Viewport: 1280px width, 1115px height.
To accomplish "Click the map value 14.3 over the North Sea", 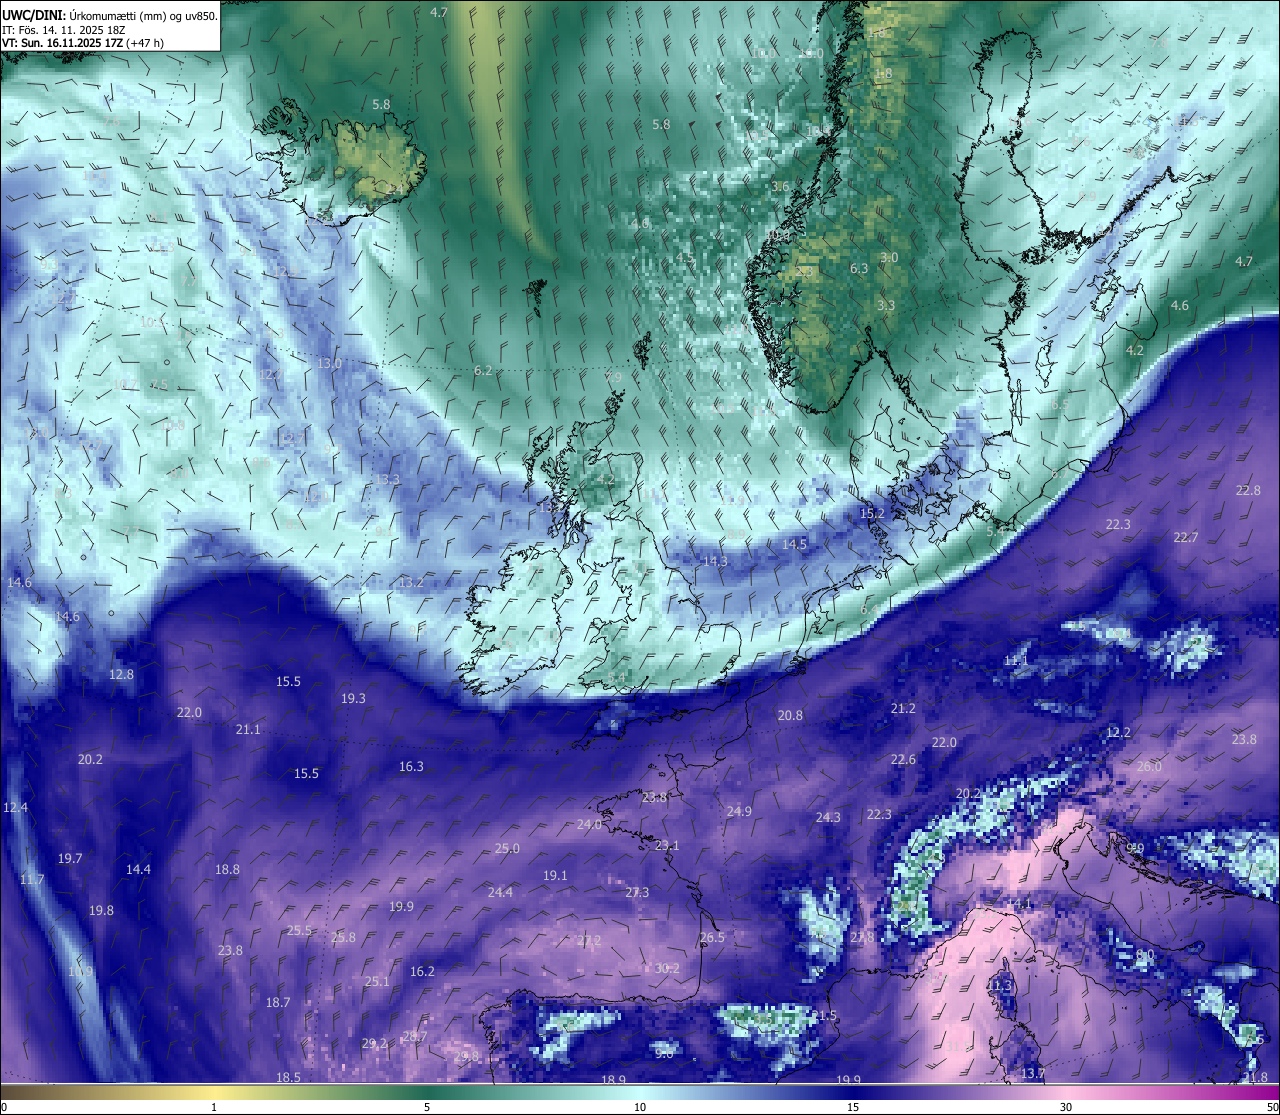I will 715,561.
